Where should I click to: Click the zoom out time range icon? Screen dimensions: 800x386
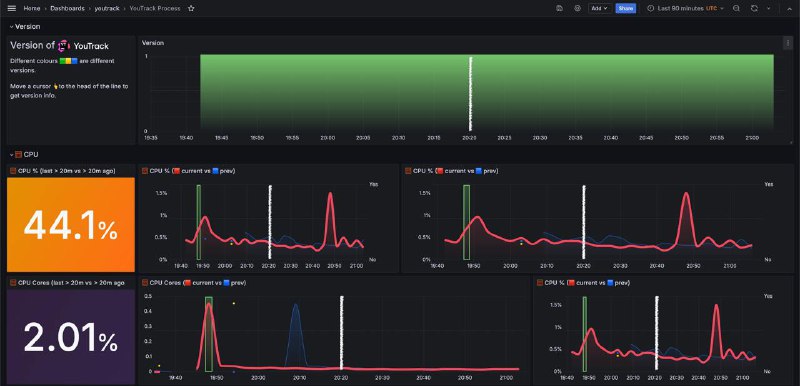tap(736, 8)
